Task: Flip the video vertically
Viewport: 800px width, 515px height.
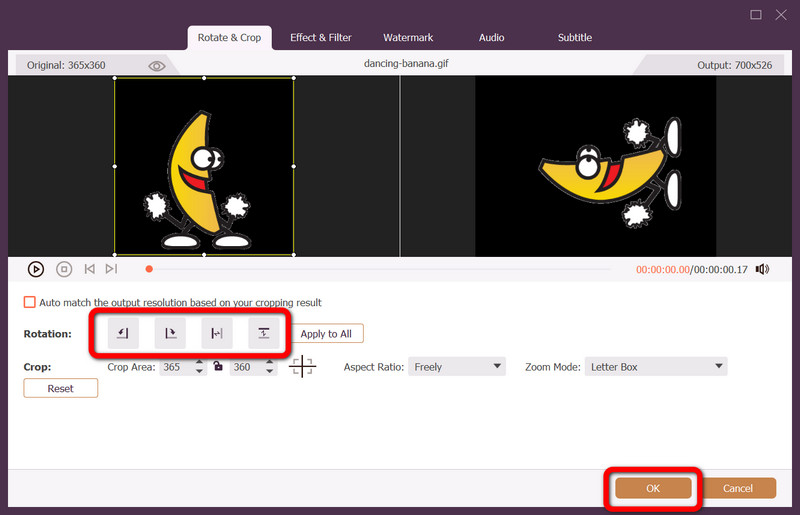Action: pyautogui.click(x=264, y=333)
